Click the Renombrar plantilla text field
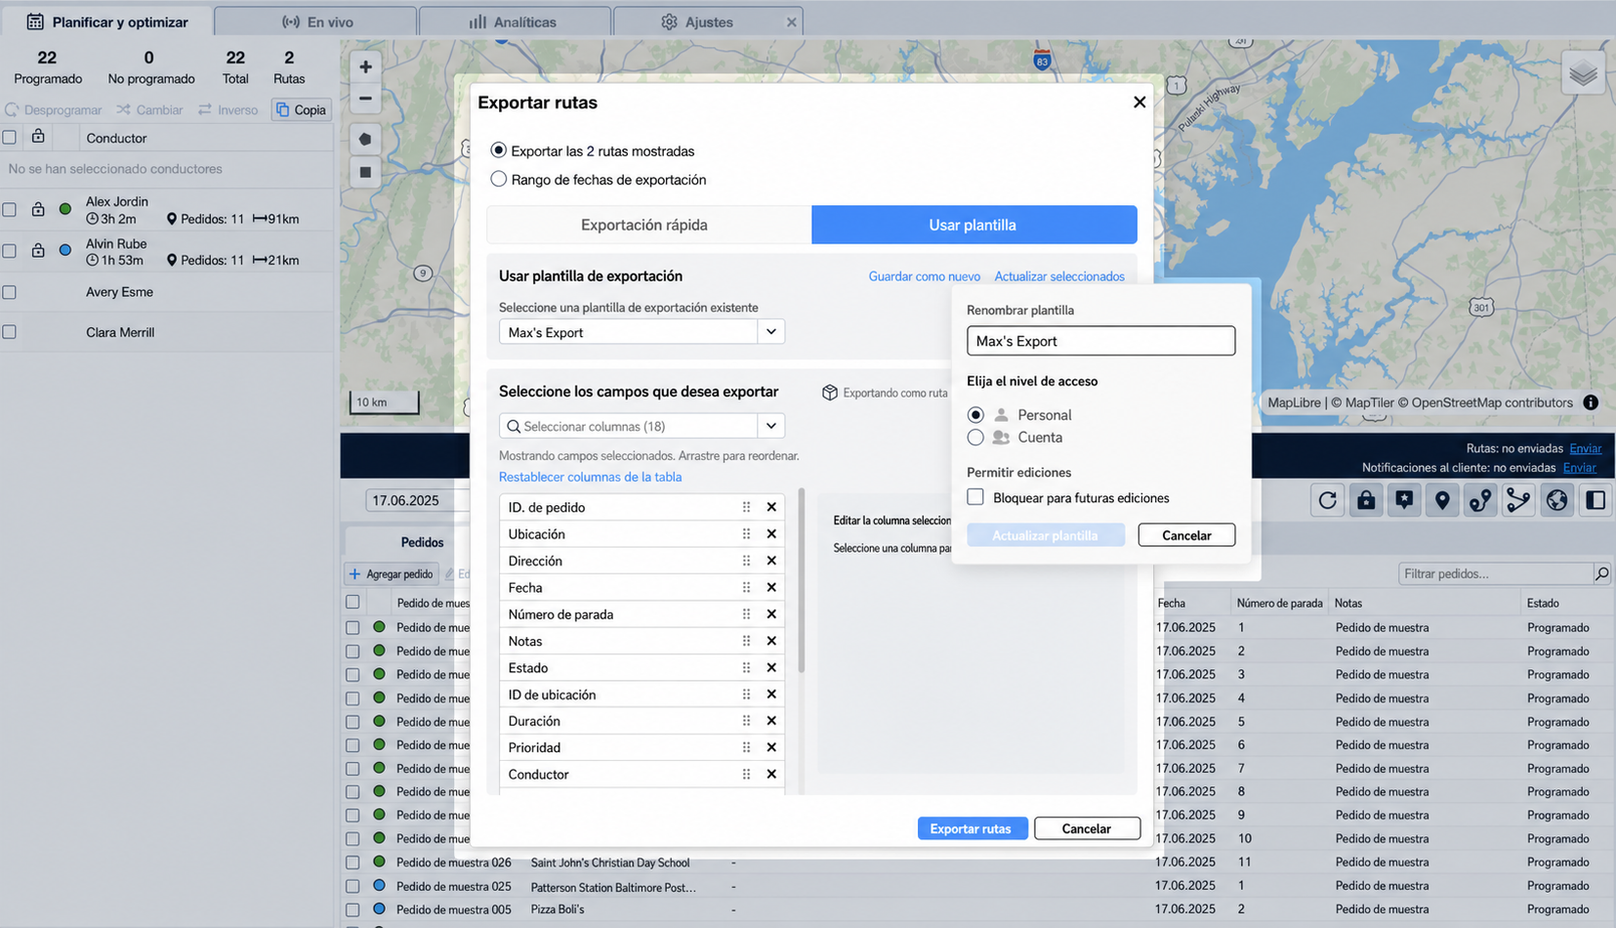Viewport: 1616px width, 928px height. [x=1100, y=341]
